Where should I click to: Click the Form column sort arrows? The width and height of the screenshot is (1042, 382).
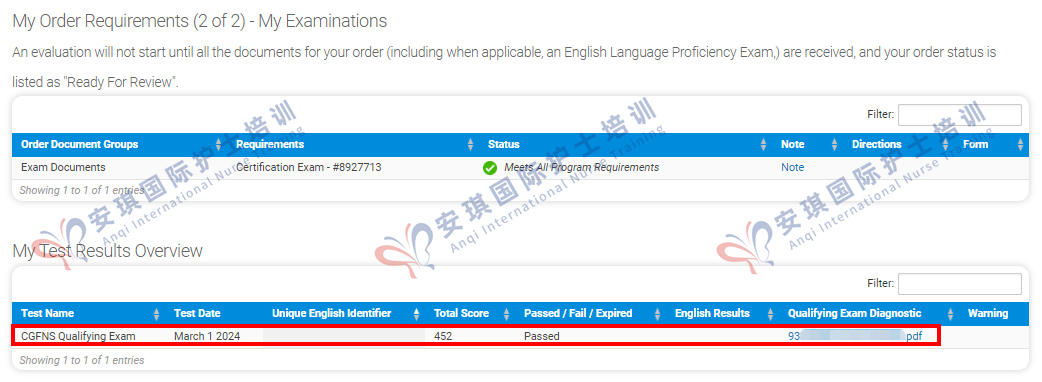coord(1020,145)
